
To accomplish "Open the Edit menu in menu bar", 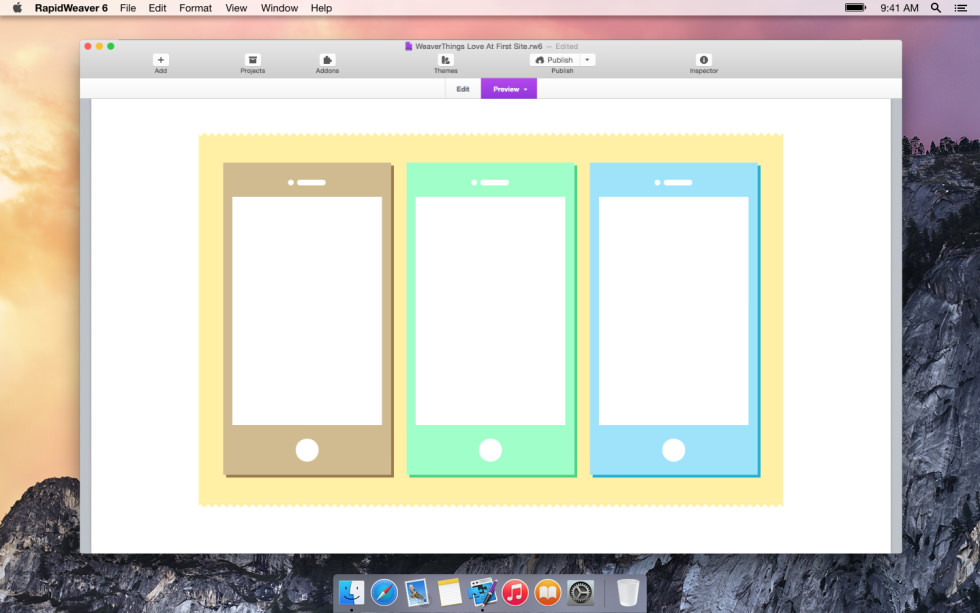I will 158,8.
